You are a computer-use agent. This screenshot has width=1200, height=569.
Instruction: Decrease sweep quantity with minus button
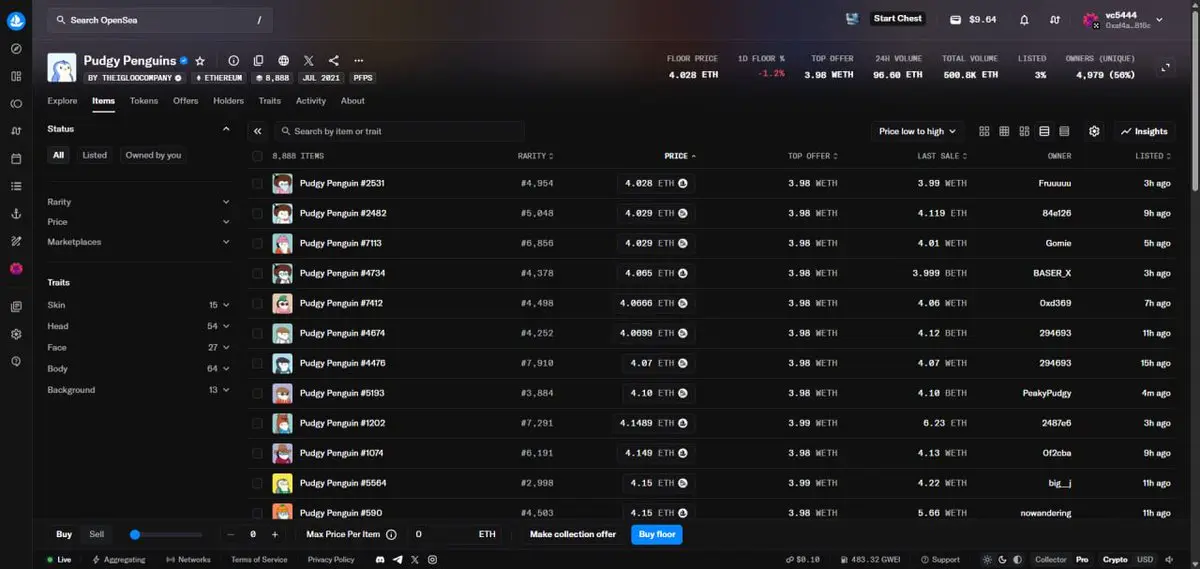[230, 535]
